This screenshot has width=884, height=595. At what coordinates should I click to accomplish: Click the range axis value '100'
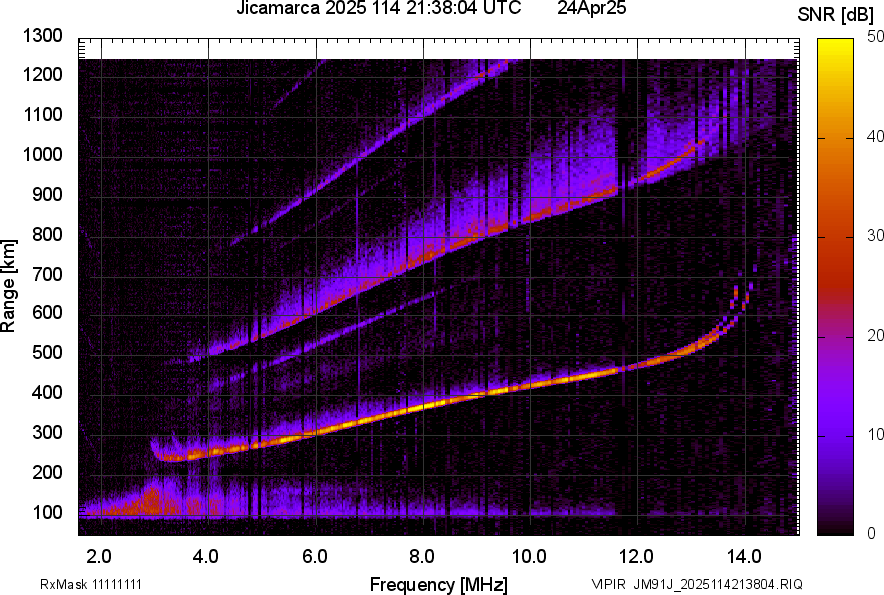pyautogui.click(x=47, y=512)
